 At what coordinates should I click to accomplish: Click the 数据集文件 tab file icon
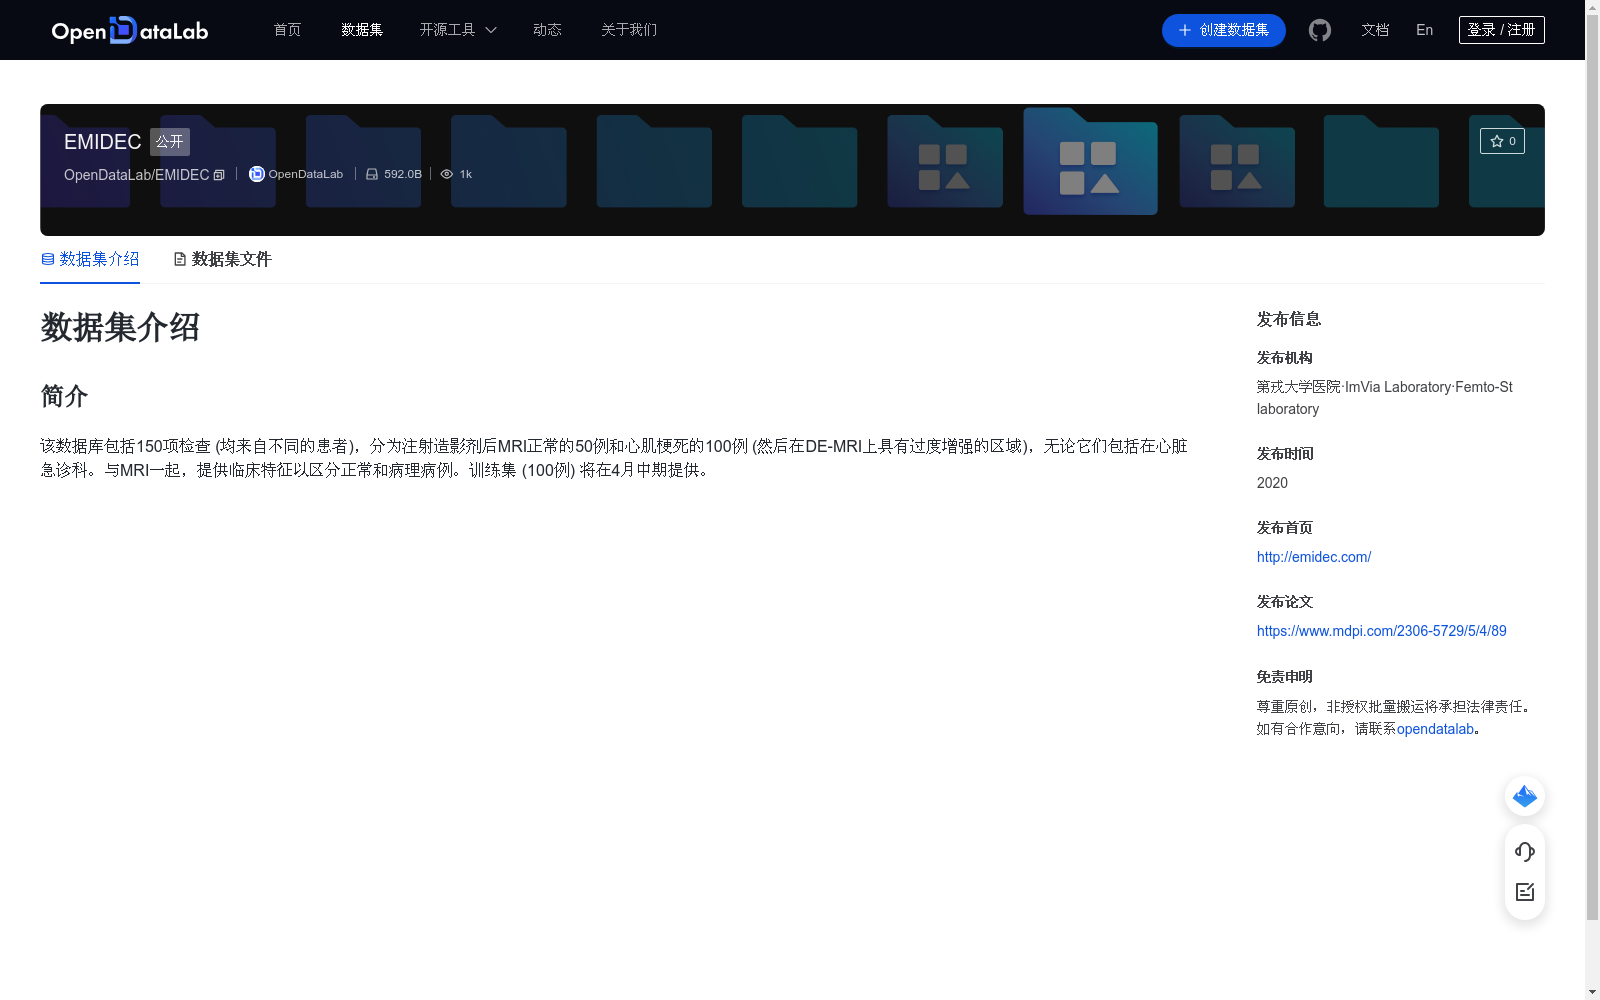(x=180, y=259)
